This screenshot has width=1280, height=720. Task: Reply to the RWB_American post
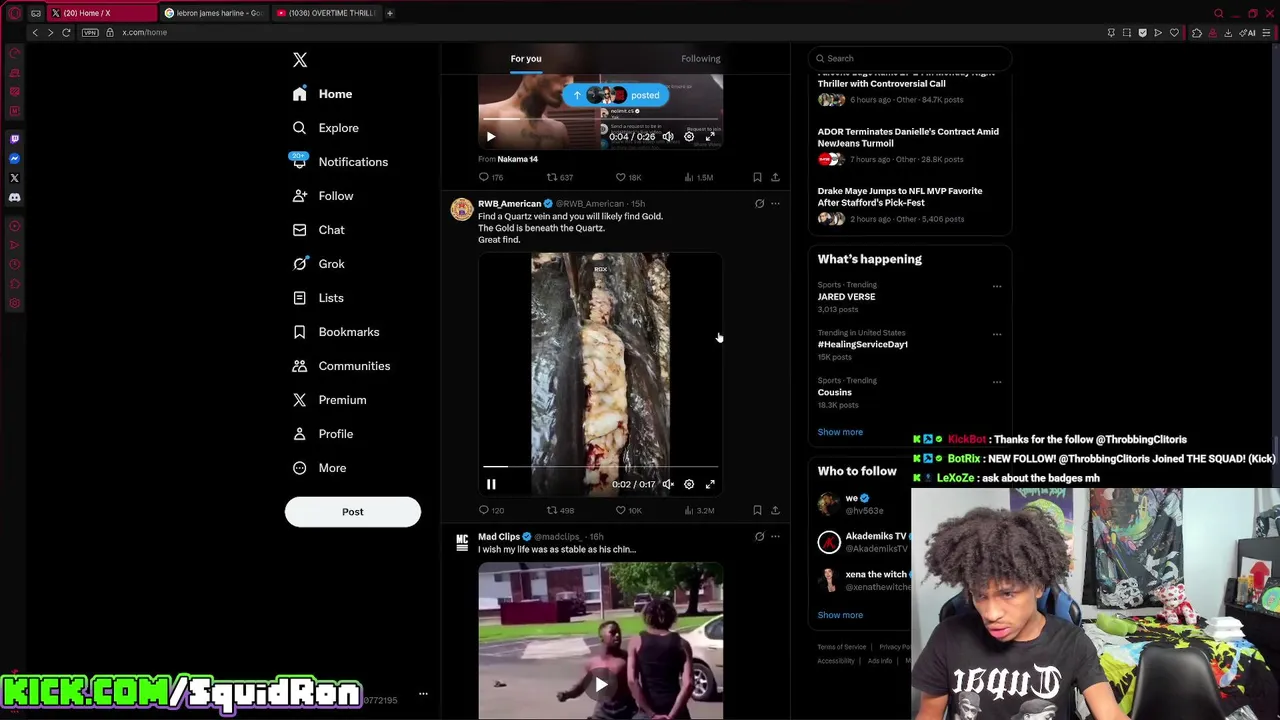pyautogui.click(x=490, y=510)
